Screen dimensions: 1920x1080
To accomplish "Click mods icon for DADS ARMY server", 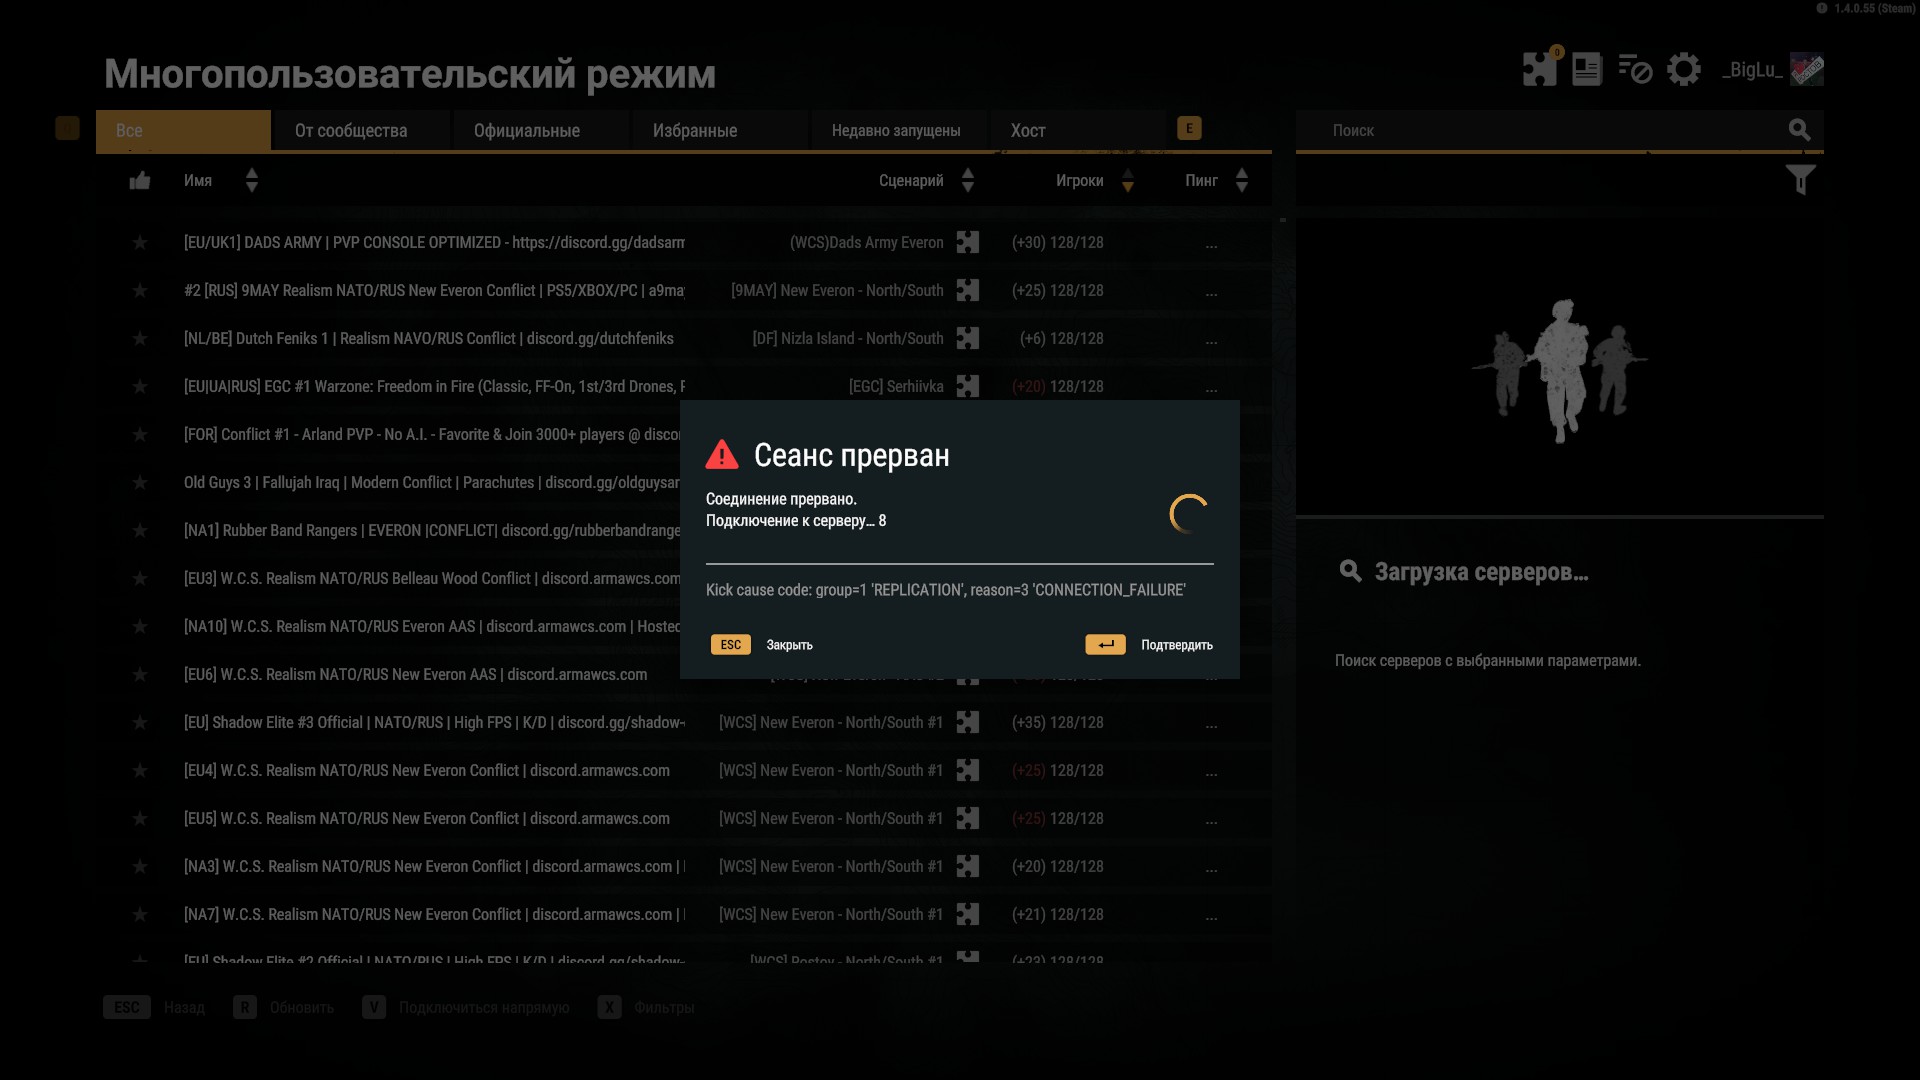I will pyautogui.click(x=967, y=242).
